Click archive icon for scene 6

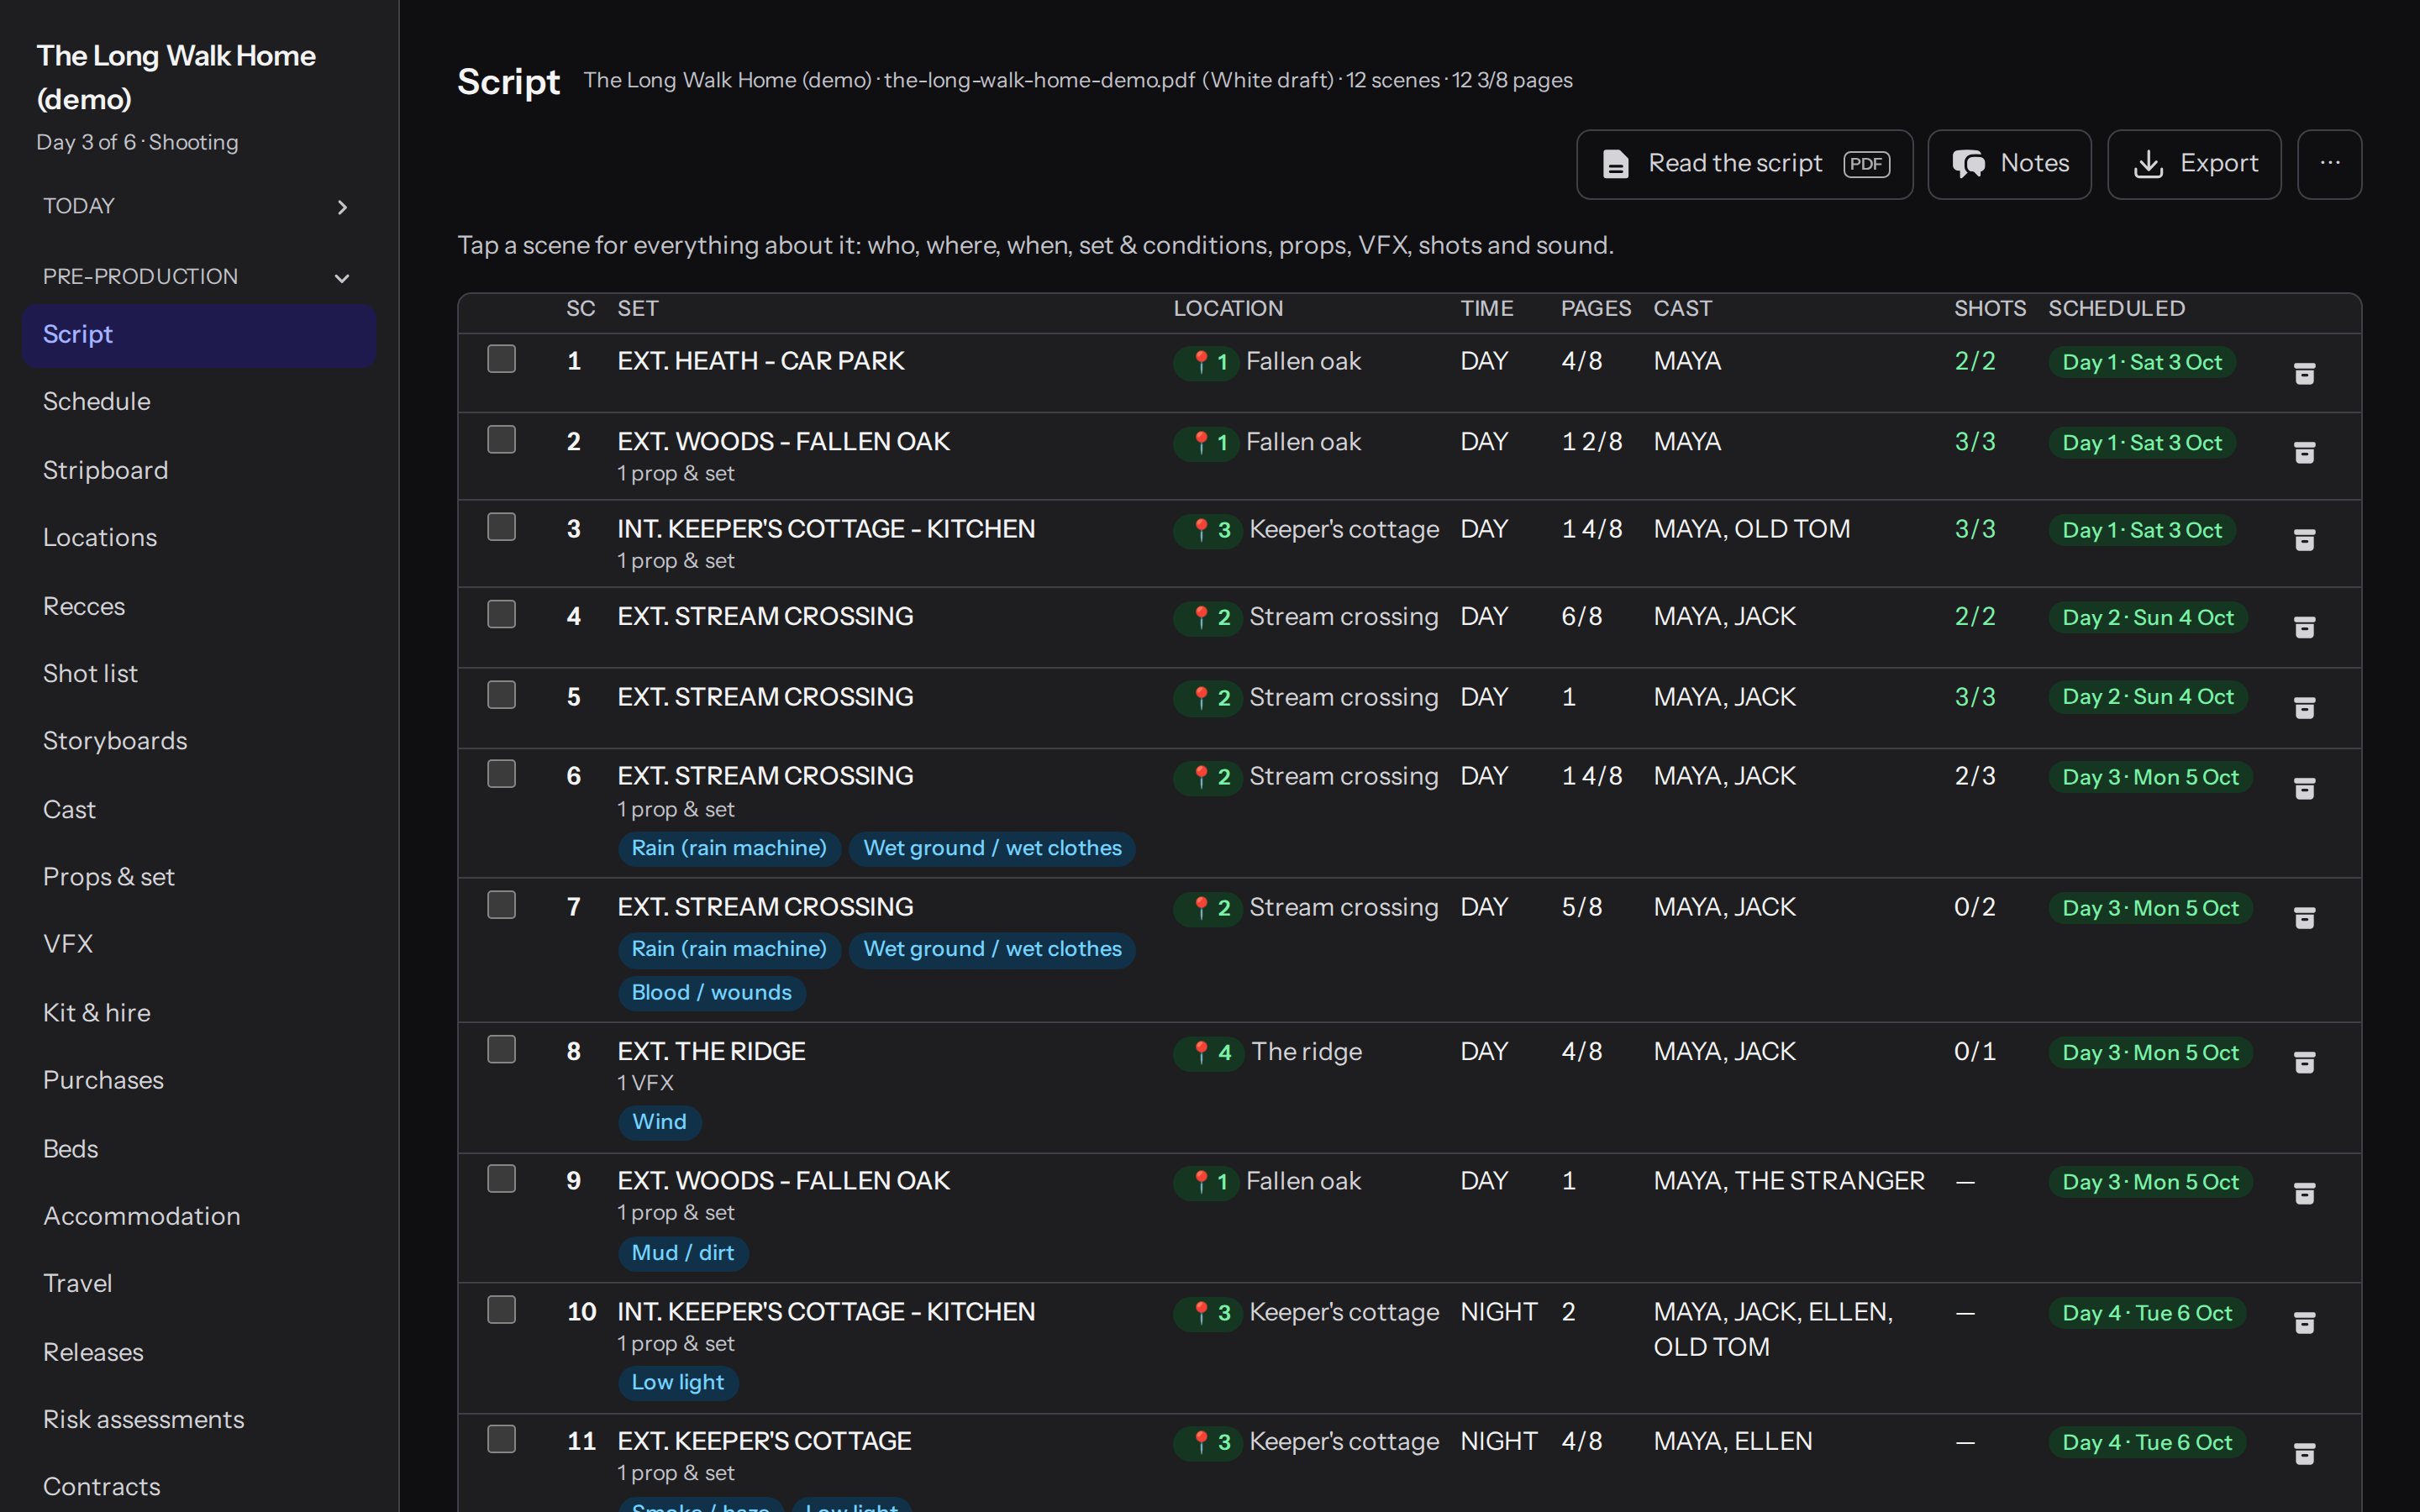[x=2304, y=788]
